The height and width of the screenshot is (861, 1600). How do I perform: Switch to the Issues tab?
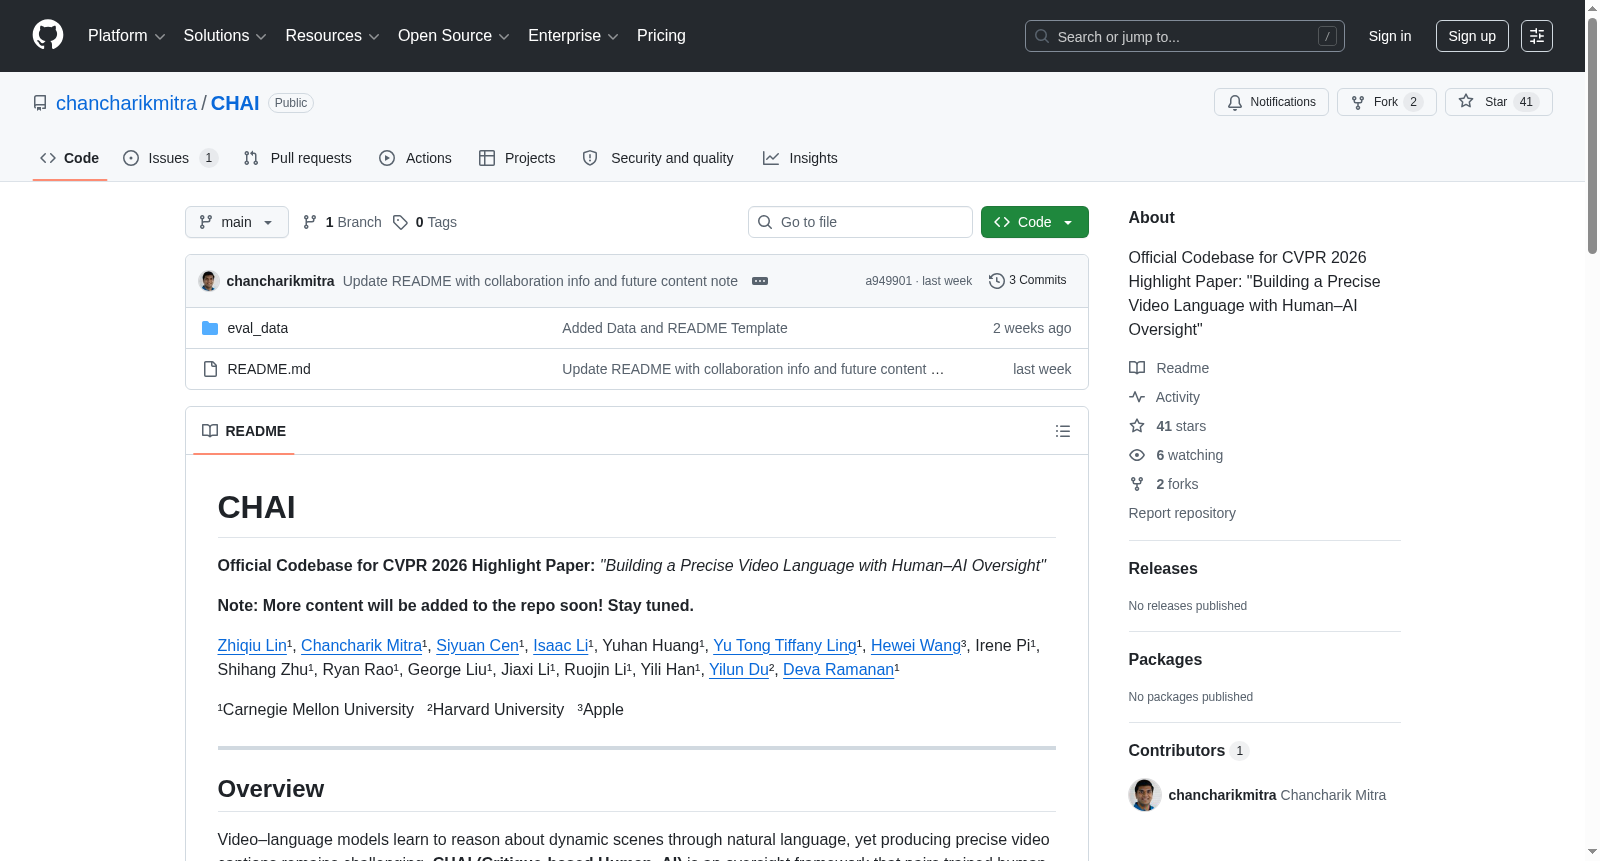(x=170, y=158)
